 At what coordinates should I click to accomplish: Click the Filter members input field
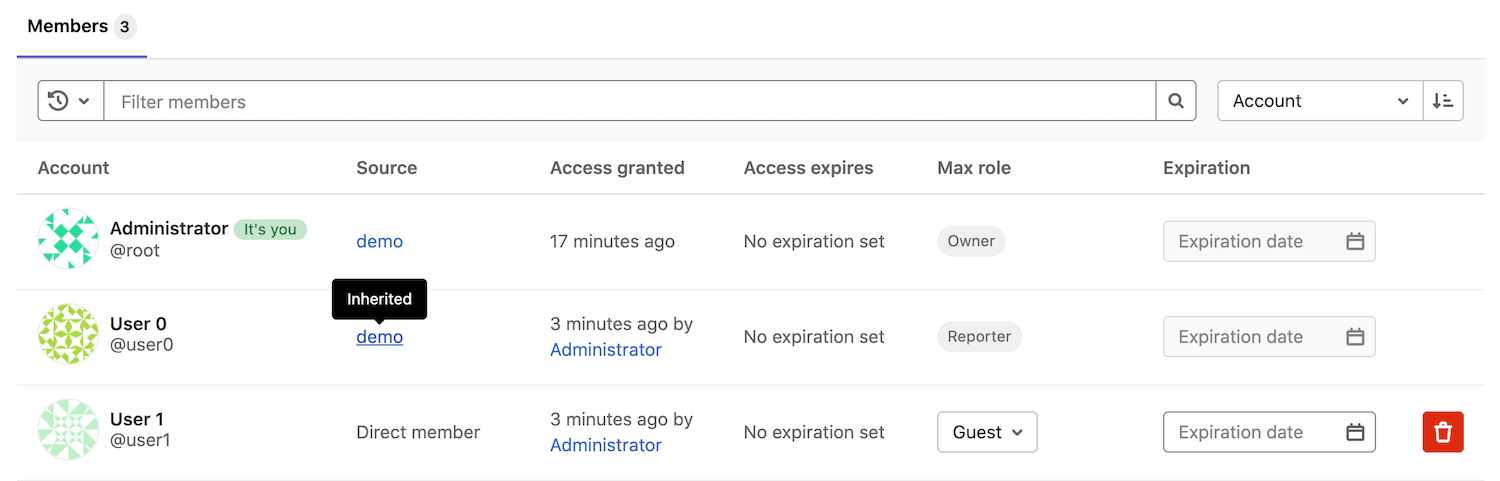click(630, 101)
